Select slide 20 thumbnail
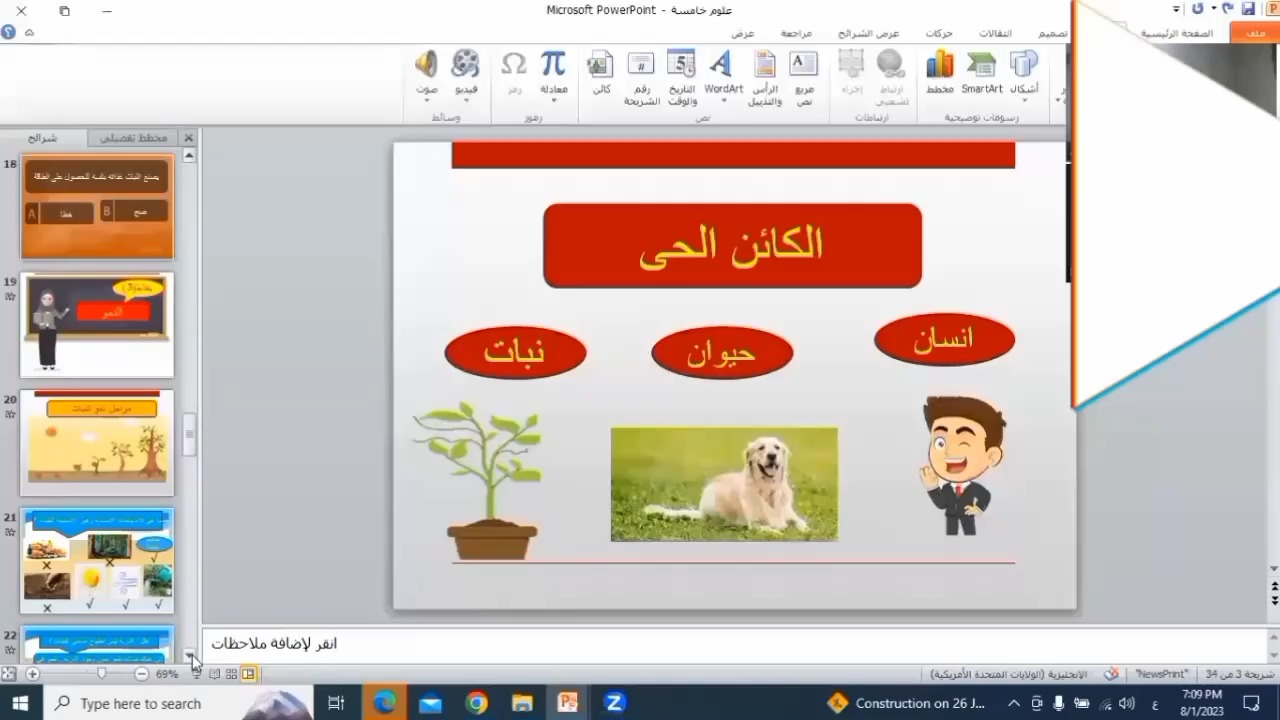 click(97, 442)
